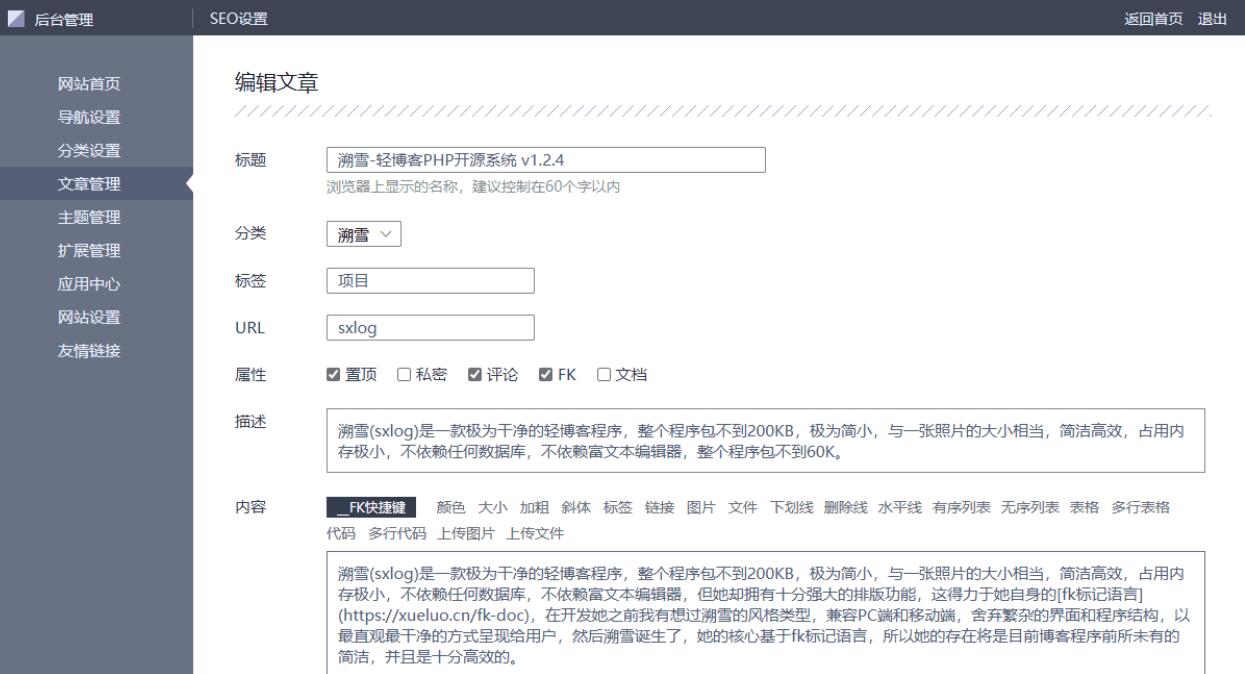Insert 有序列表 ordered list
Screen dimensions: 1245x674
click(961, 507)
